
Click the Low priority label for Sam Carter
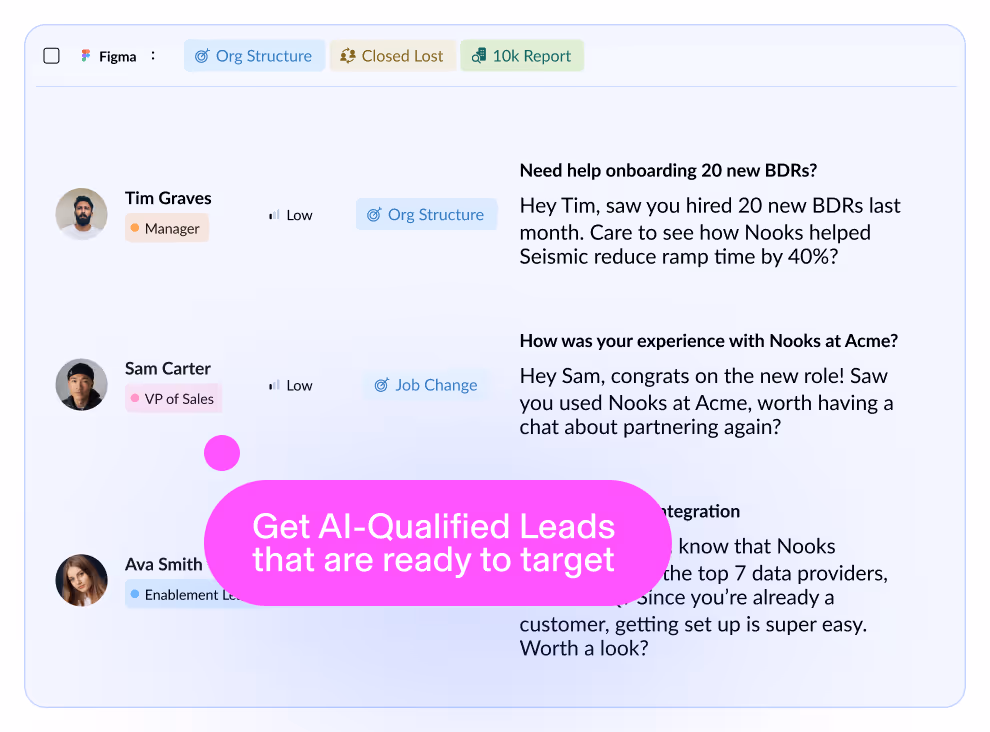[299, 386]
